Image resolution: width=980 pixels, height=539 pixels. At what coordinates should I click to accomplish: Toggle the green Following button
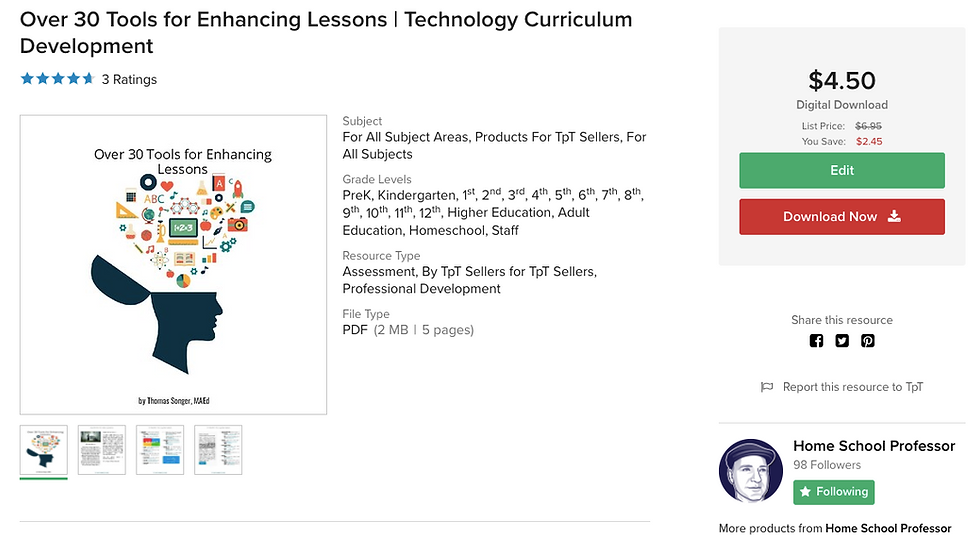834,492
